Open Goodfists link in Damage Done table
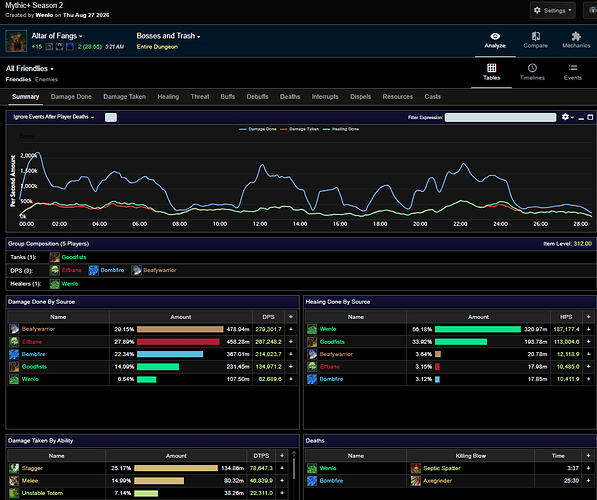The width and height of the screenshot is (597, 500). click(x=34, y=367)
